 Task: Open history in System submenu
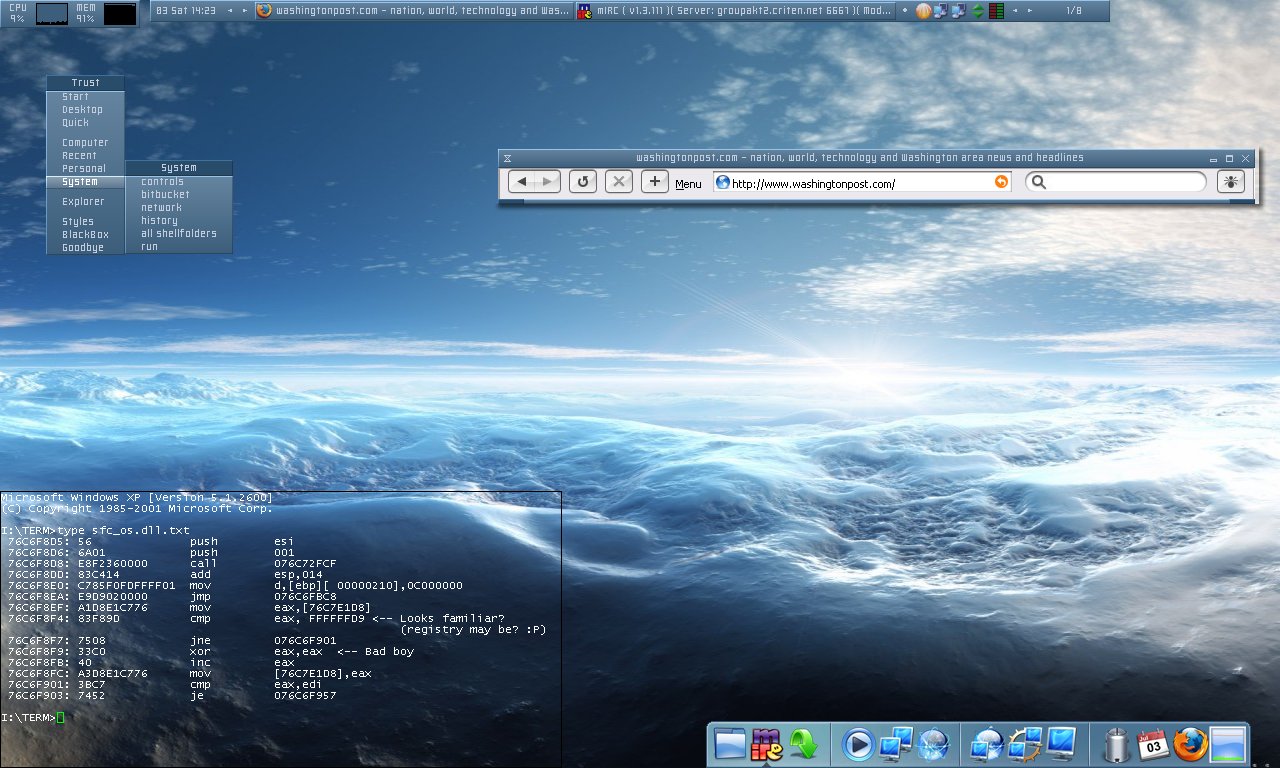[x=179, y=221]
